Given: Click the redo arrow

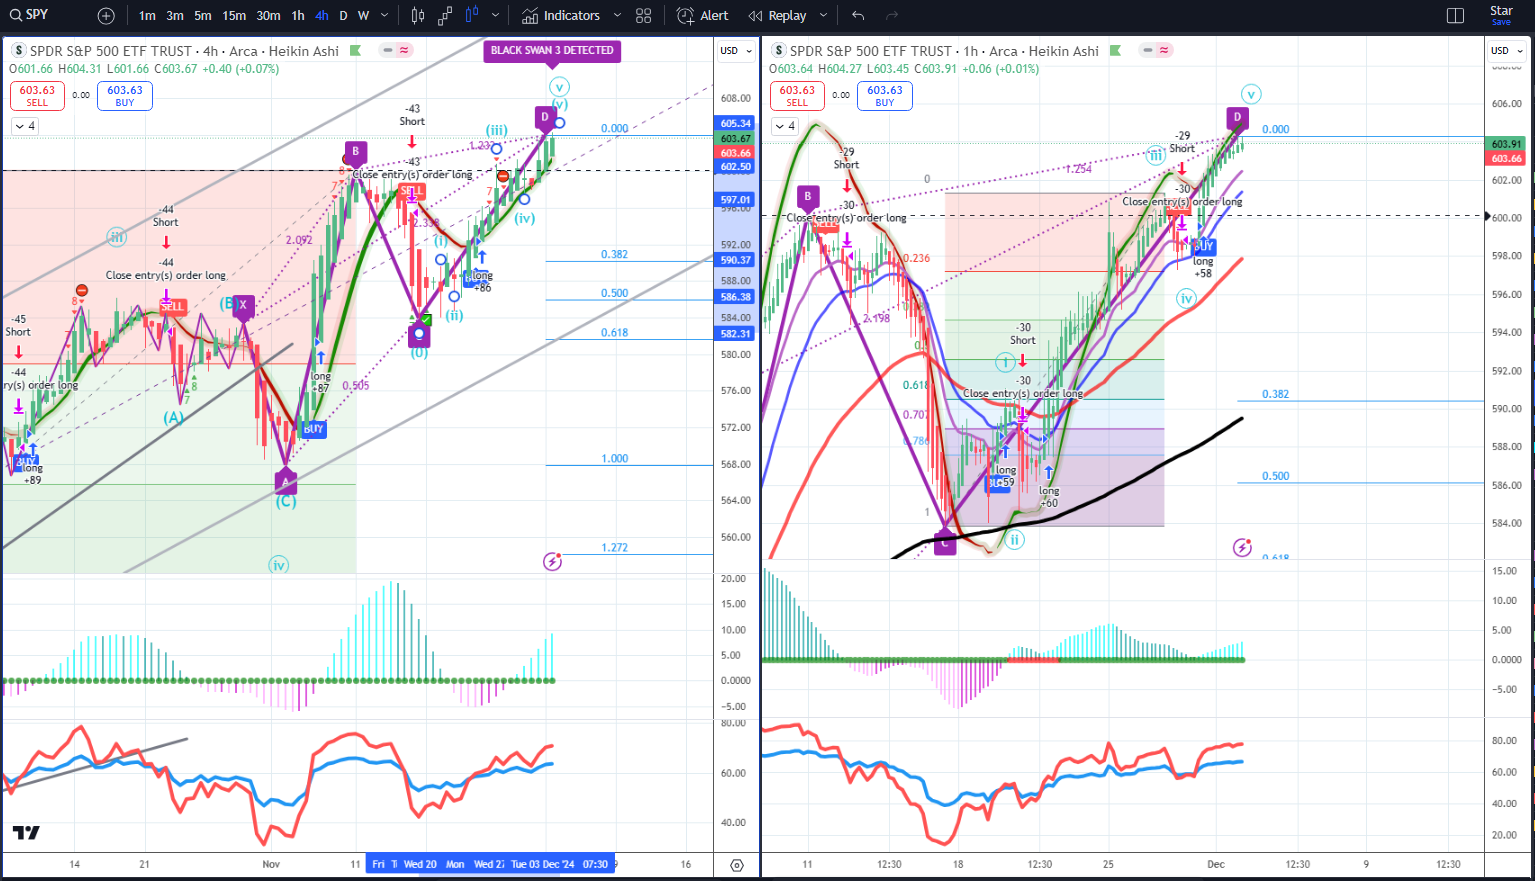Looking at the screenshot, I should tap(892, 16).
